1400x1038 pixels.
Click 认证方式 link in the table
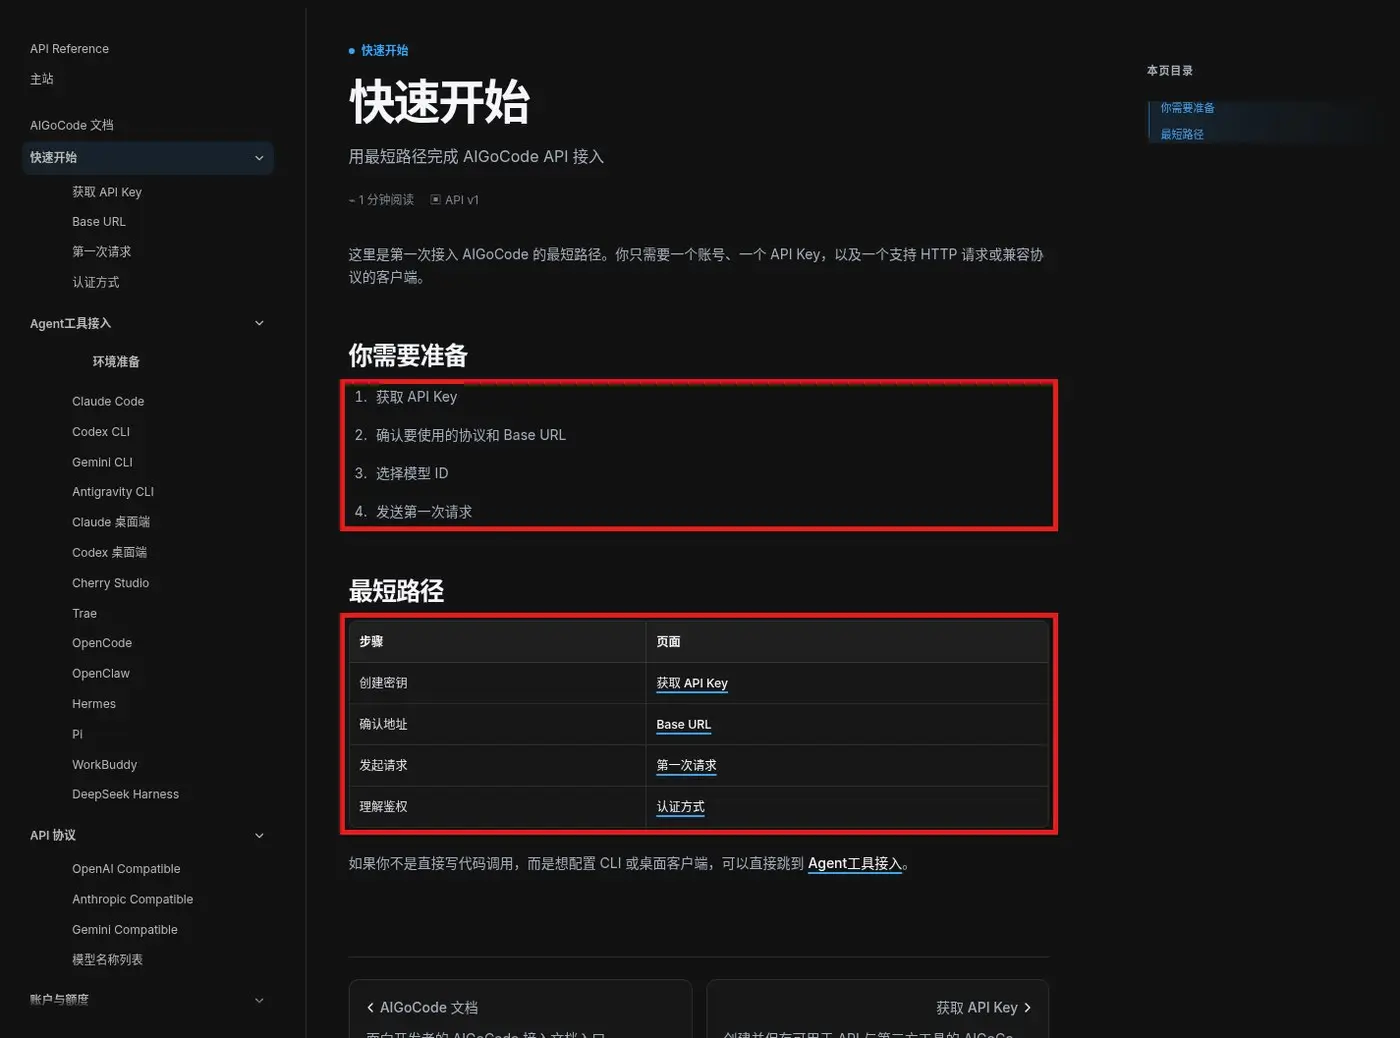680,807
